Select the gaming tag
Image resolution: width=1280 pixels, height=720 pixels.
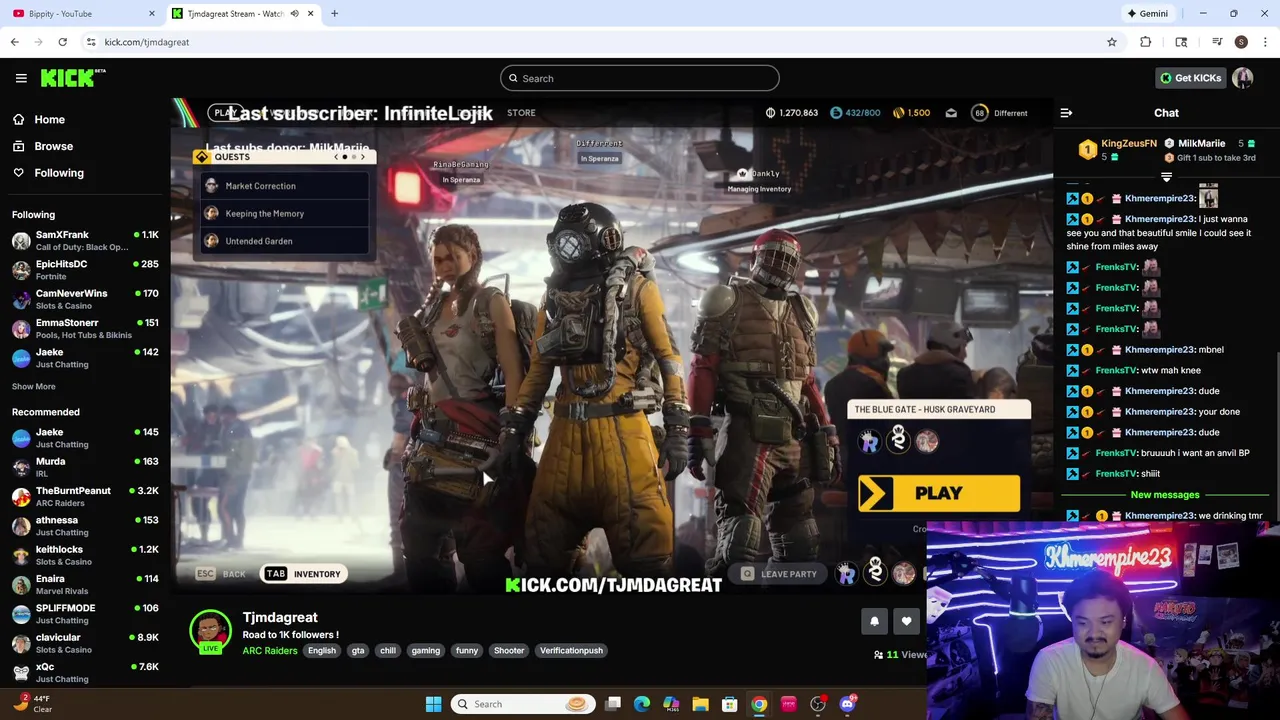(x=426, y=651)
